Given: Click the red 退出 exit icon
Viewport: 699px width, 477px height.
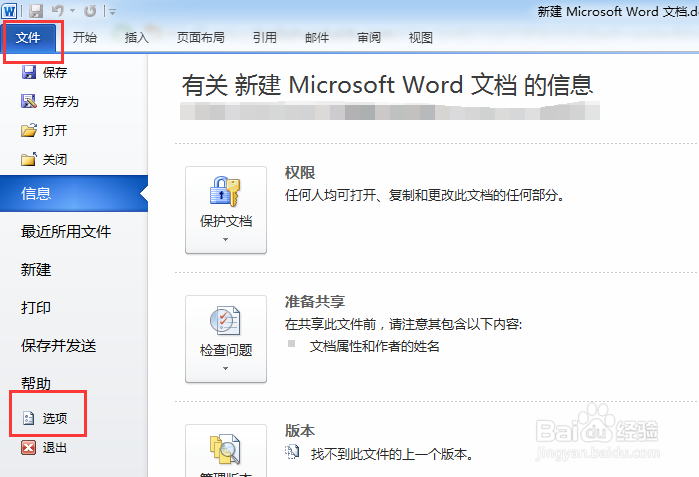Looking at the screenshot, I should point(29,447).
